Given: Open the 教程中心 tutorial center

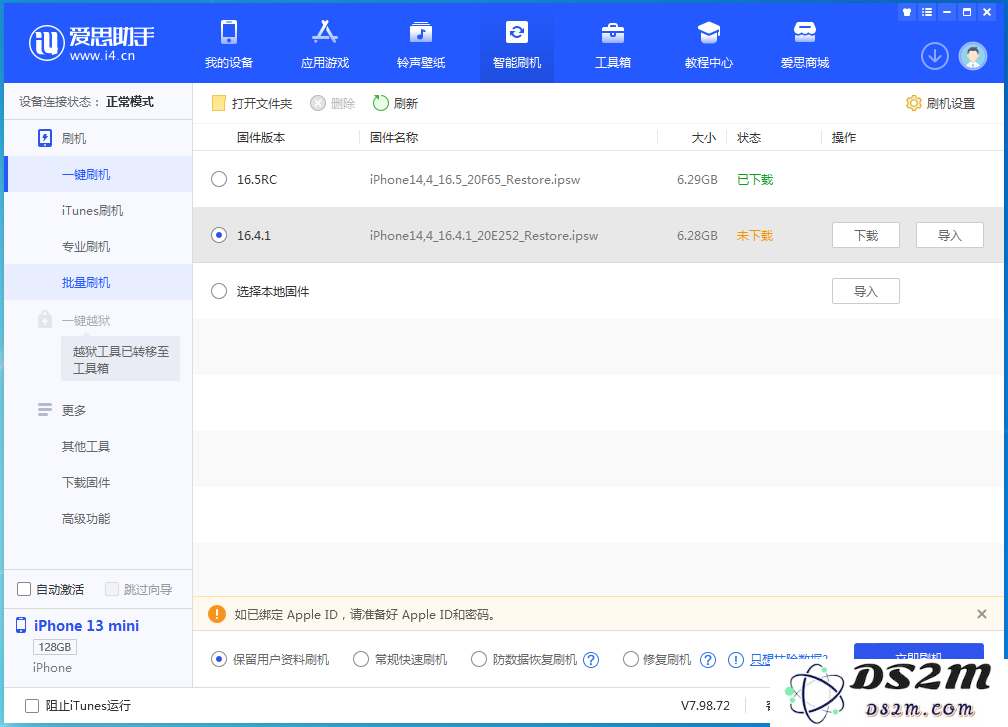Looking at the screenshot, I should tap(708, 44).
